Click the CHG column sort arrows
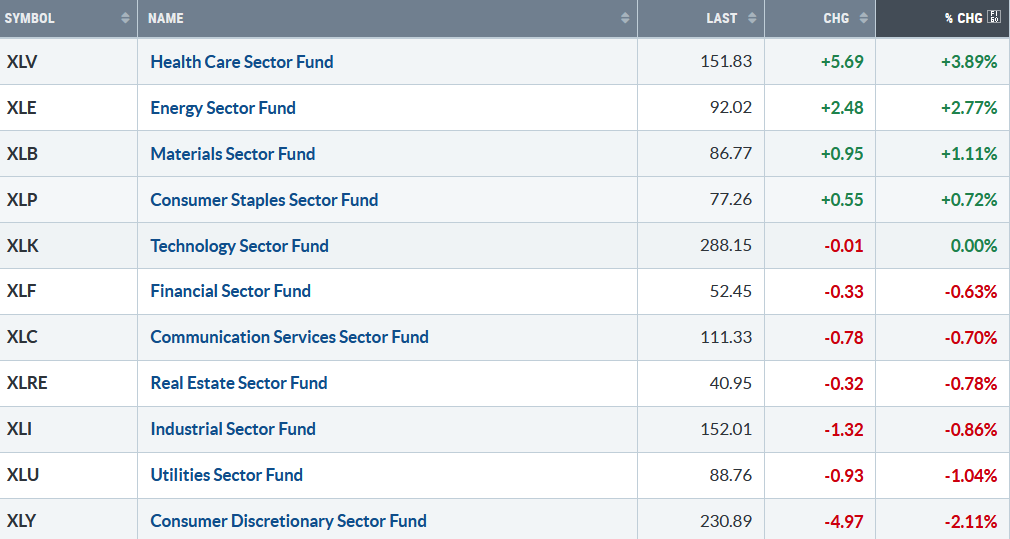The height and width of the screenshot is (539, 1010). [863, 18]
